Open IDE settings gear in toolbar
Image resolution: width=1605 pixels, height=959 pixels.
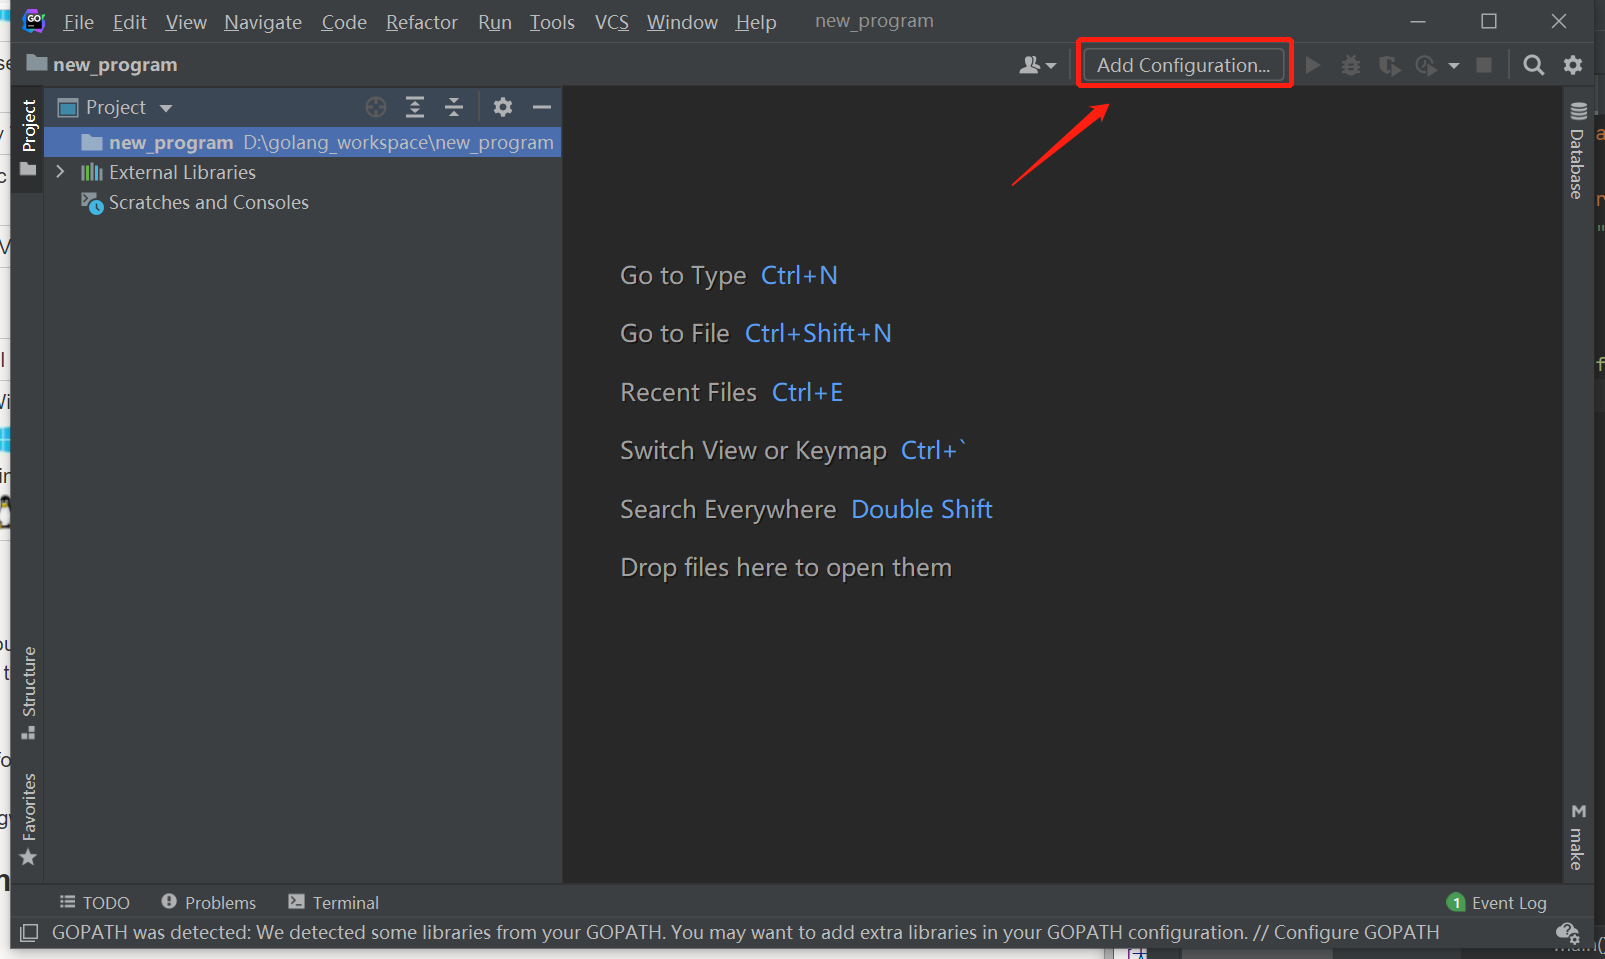coord(1573,65)
